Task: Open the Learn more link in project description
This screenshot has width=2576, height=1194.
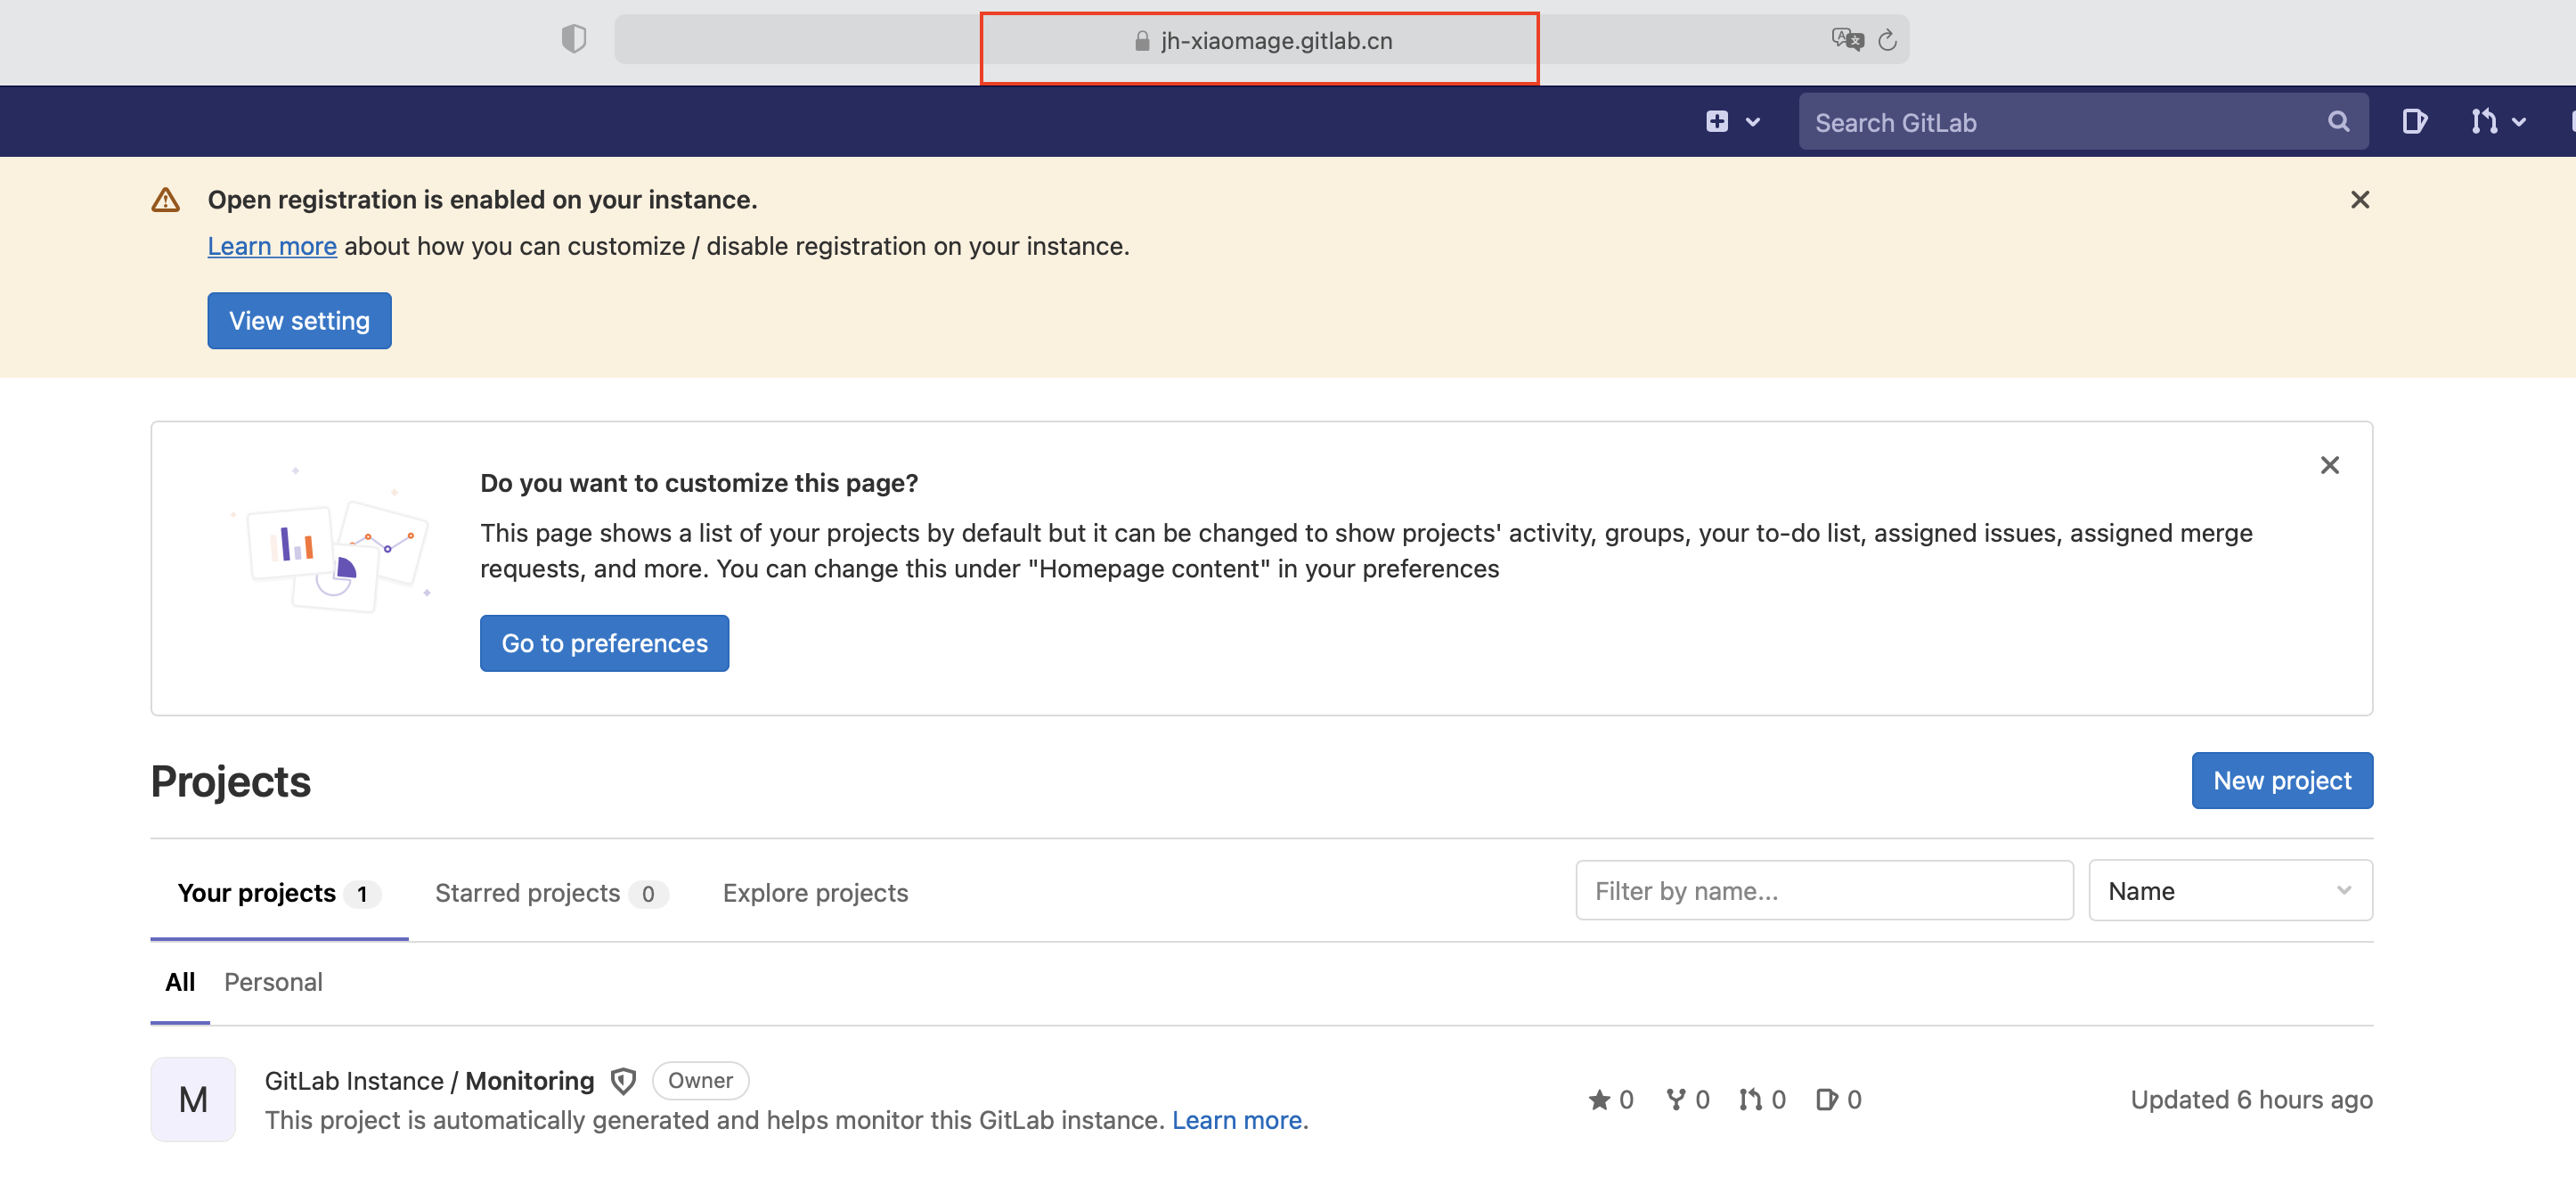Action: pos(1236,1120)
